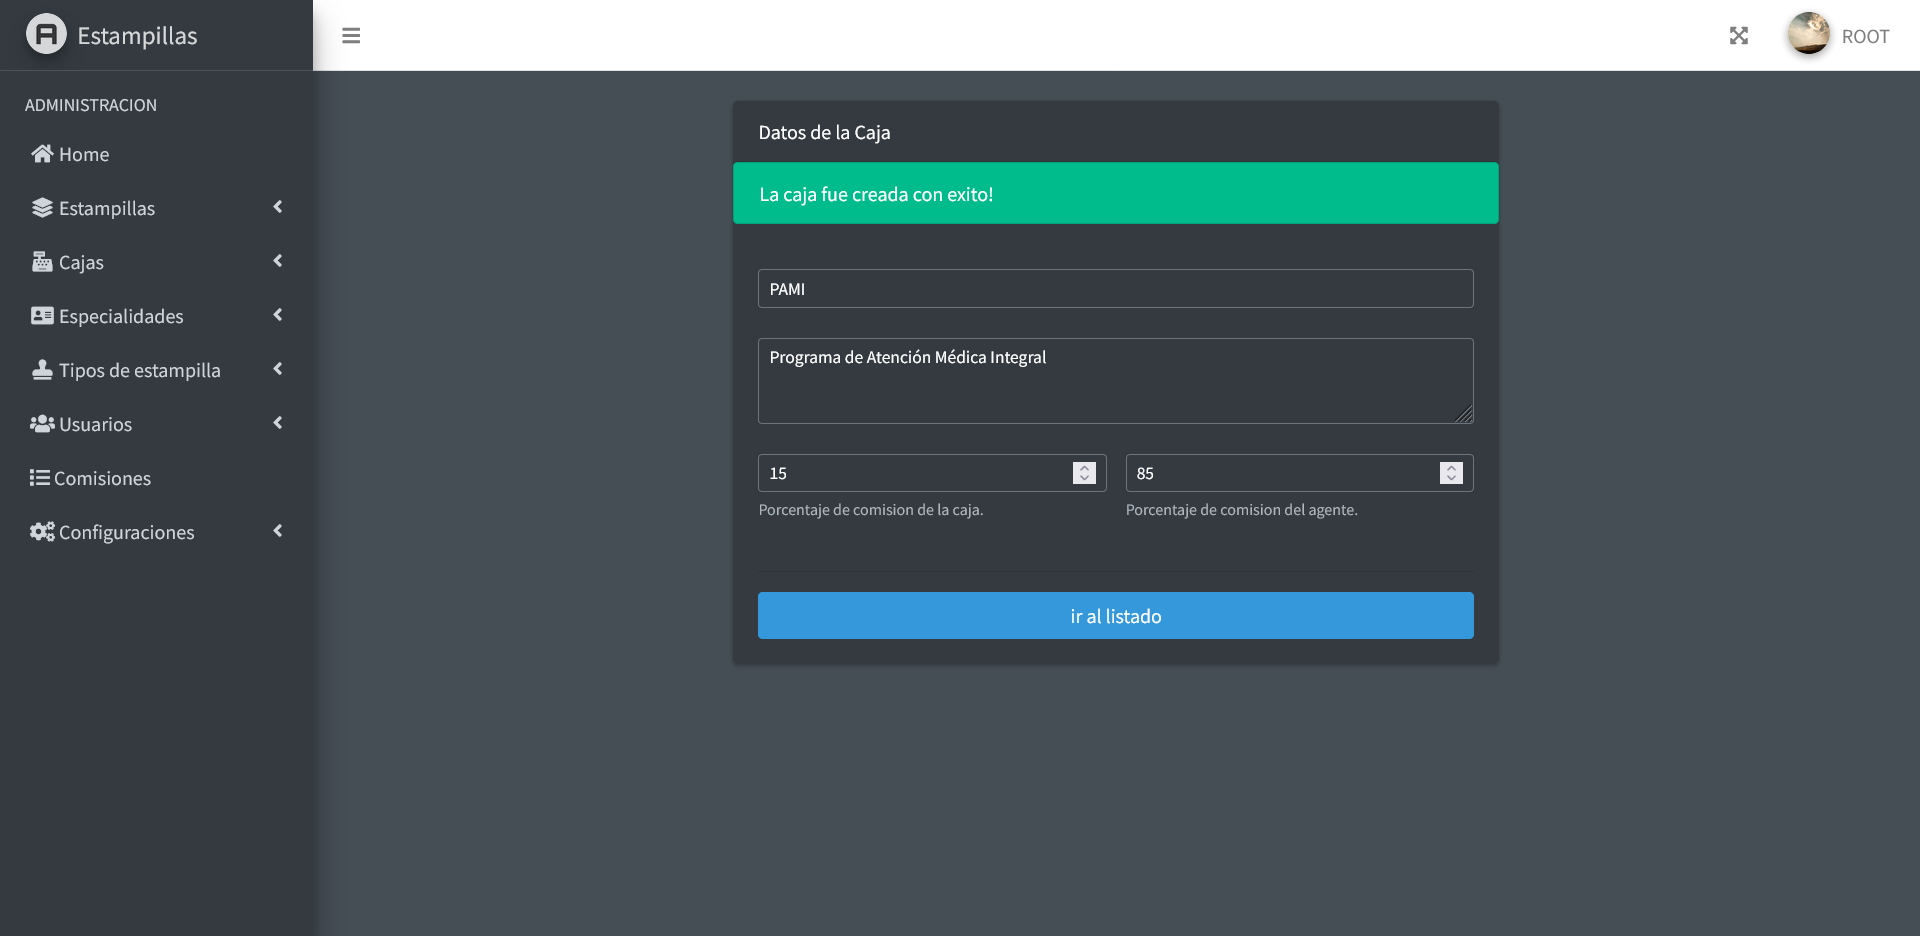This screenshot has height=936, width=1922.
Task: Click the PAMI name input field
Action: tap(1115, 289)
